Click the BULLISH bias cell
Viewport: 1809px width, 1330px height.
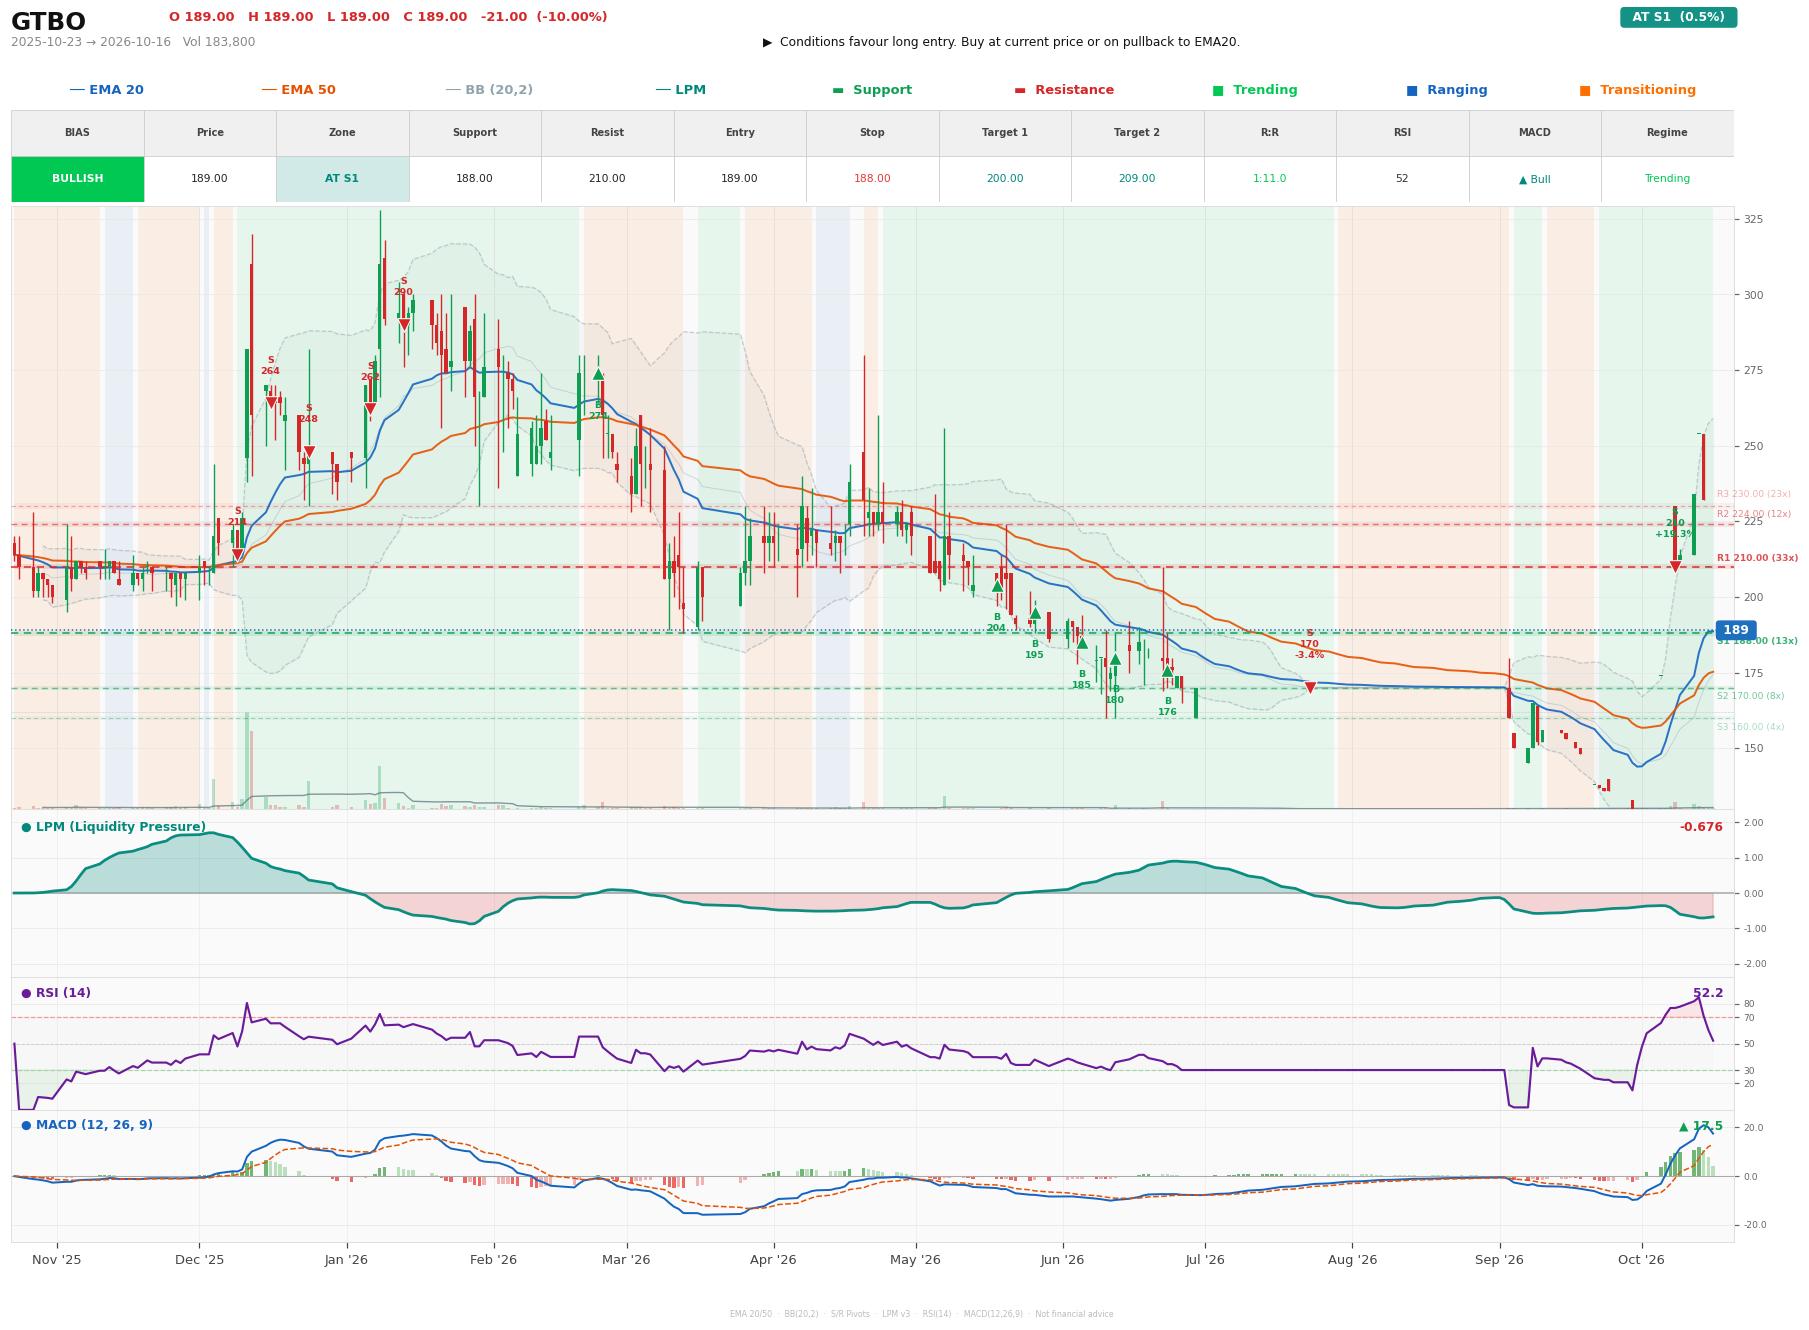pos(78,179)
